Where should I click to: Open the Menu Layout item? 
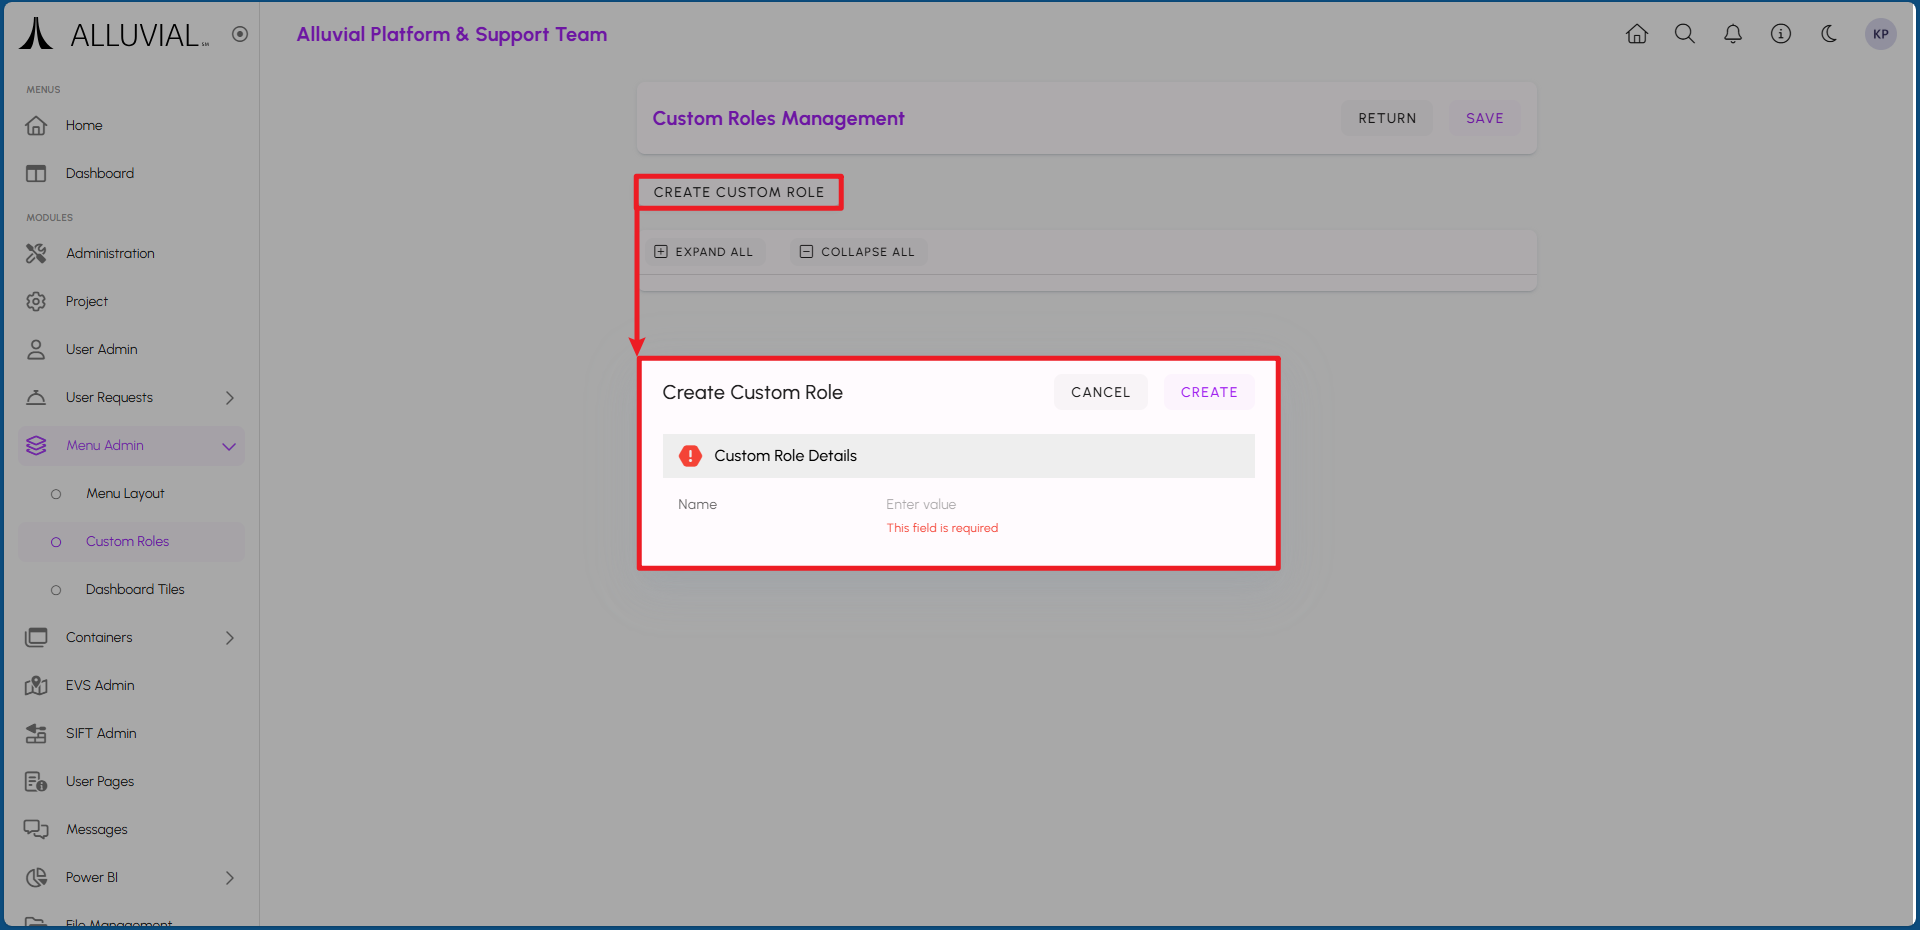click(x=125, y=494)
